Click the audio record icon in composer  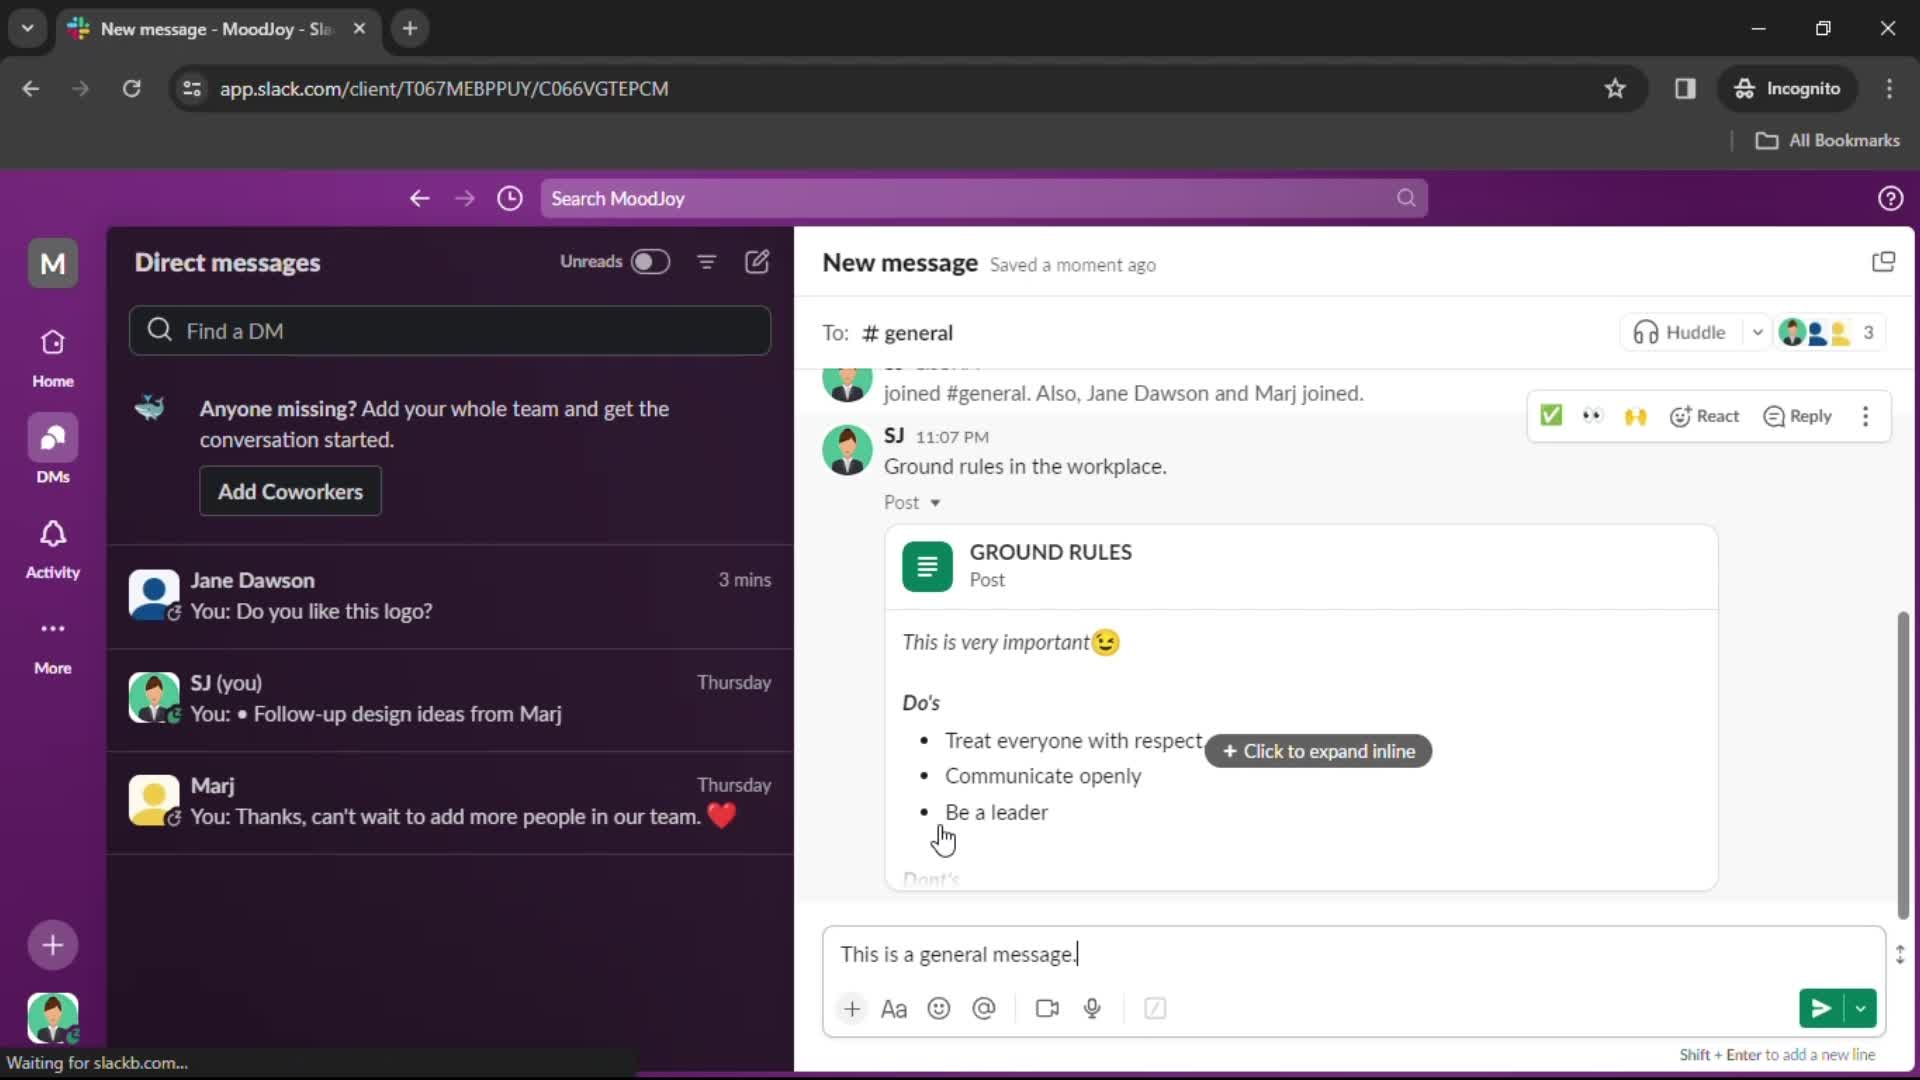(x=1092, y=1009)
